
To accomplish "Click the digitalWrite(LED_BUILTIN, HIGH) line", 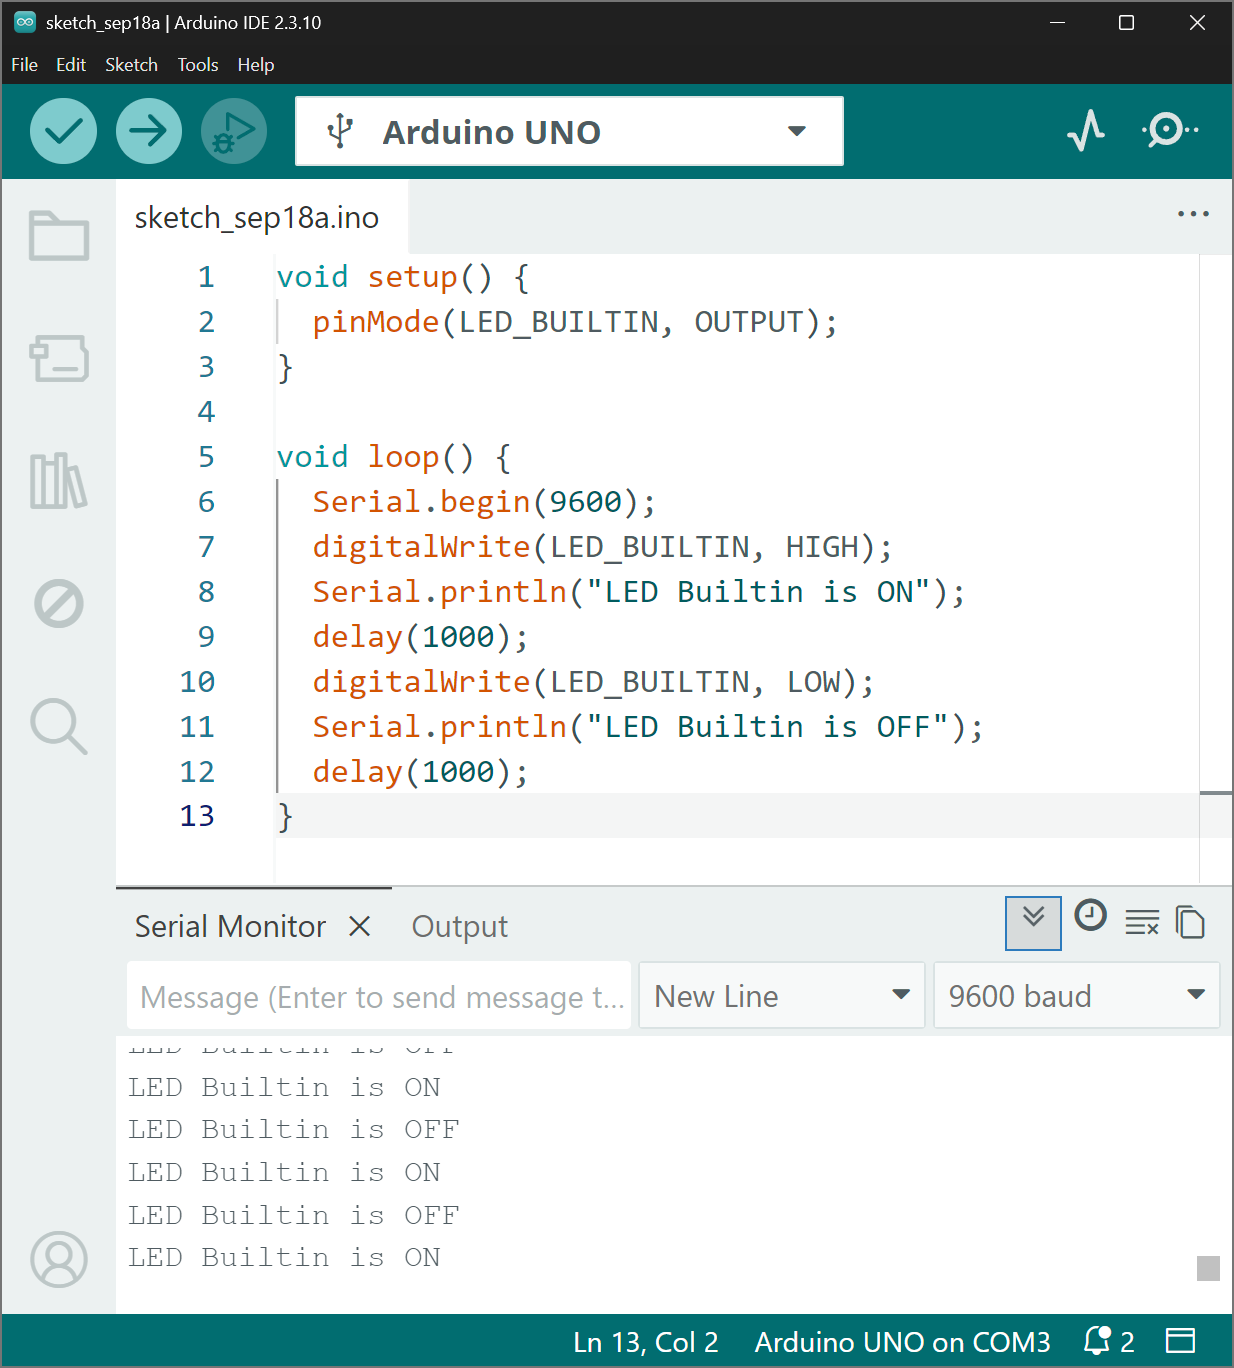I will [x=602, y=547].
